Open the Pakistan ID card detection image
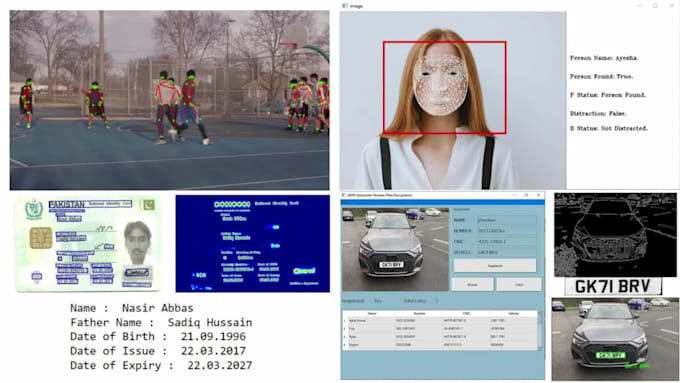 click(x=88, y=243)
